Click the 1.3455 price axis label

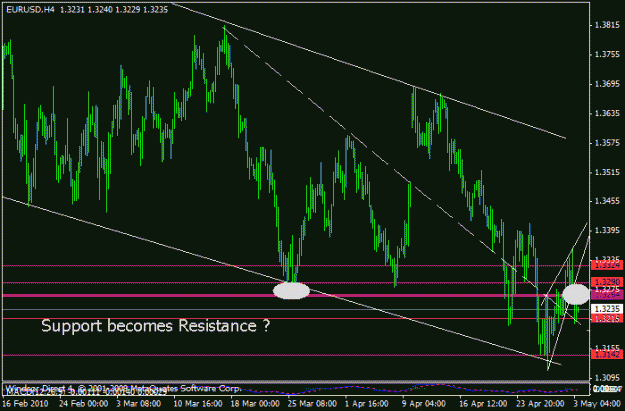[x=607, y=201]
